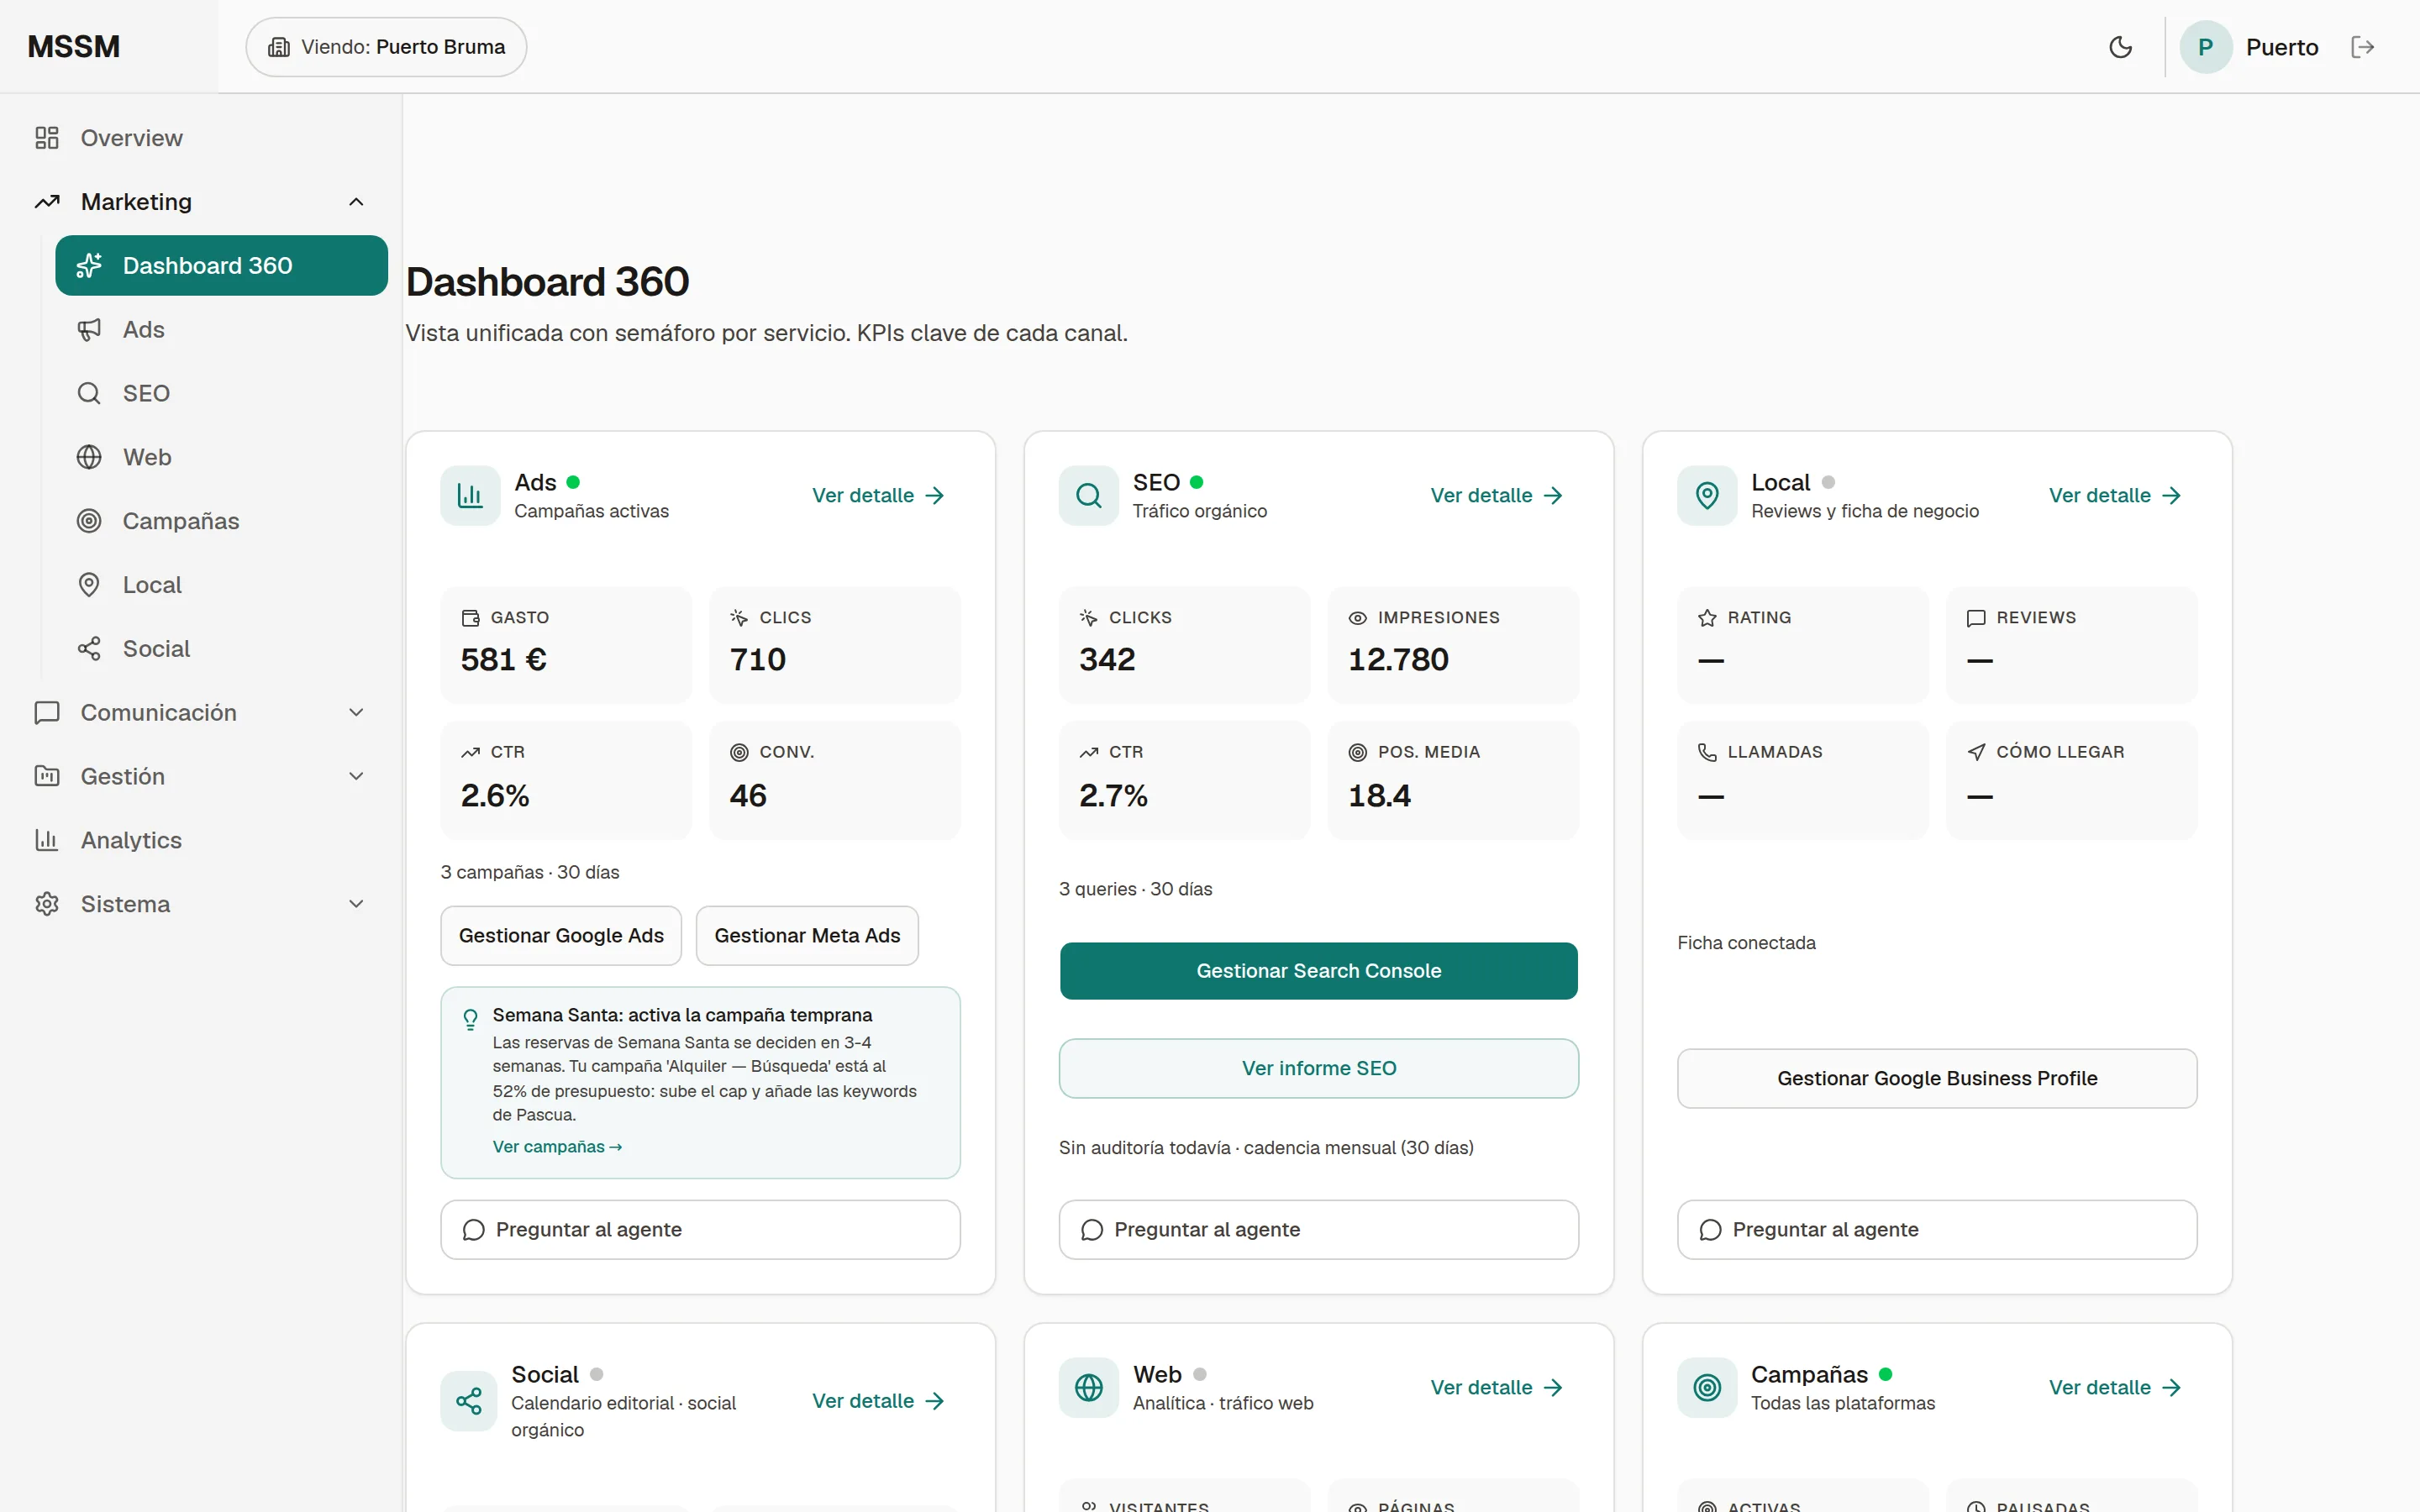Click Gestionar Google Business Profile button
The width and height of the screenshot is (2420, 1512).
tap(1937, 1078)
